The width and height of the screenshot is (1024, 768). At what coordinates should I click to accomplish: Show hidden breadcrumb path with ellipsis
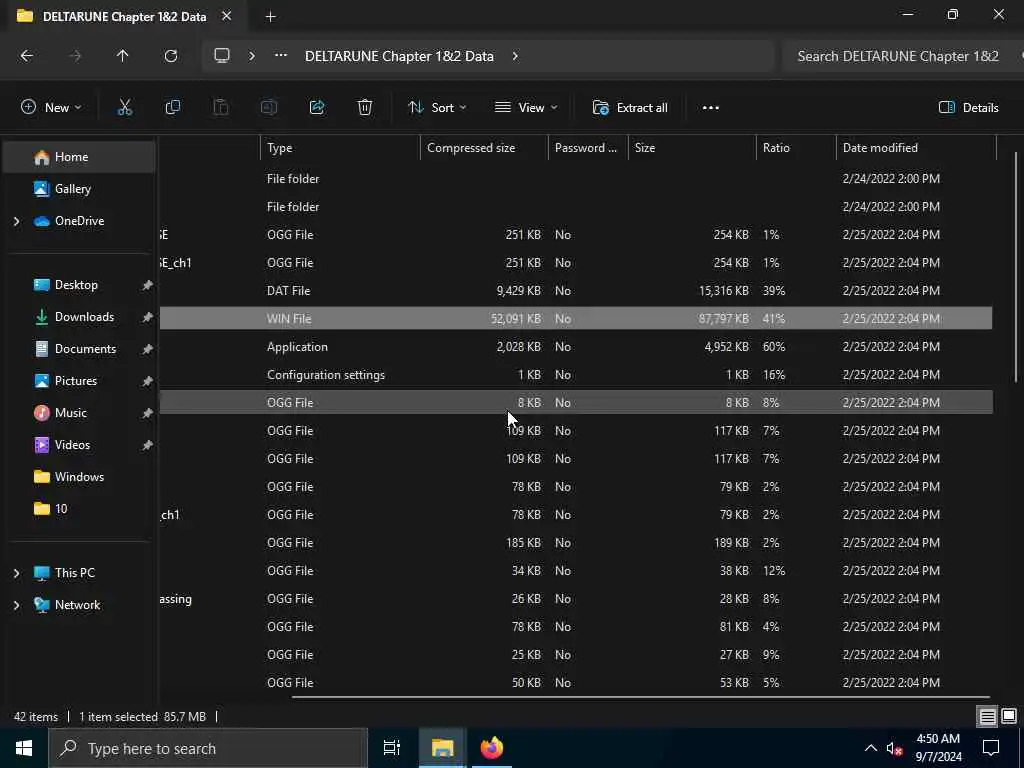tap(281, 56)
